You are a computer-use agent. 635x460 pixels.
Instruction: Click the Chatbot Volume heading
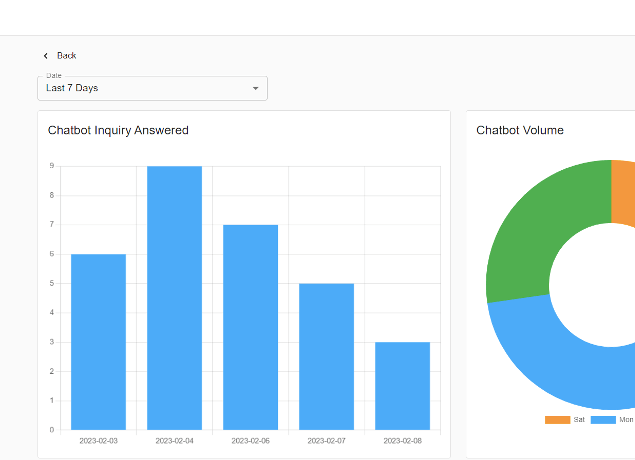(x=519, y=130)
